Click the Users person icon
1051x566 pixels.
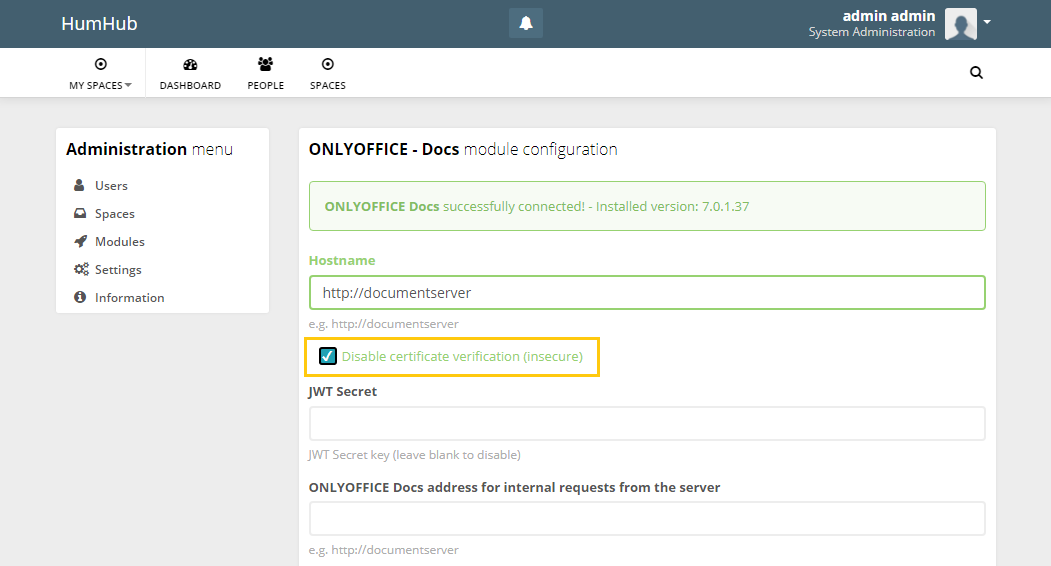(x=79, y=185)
